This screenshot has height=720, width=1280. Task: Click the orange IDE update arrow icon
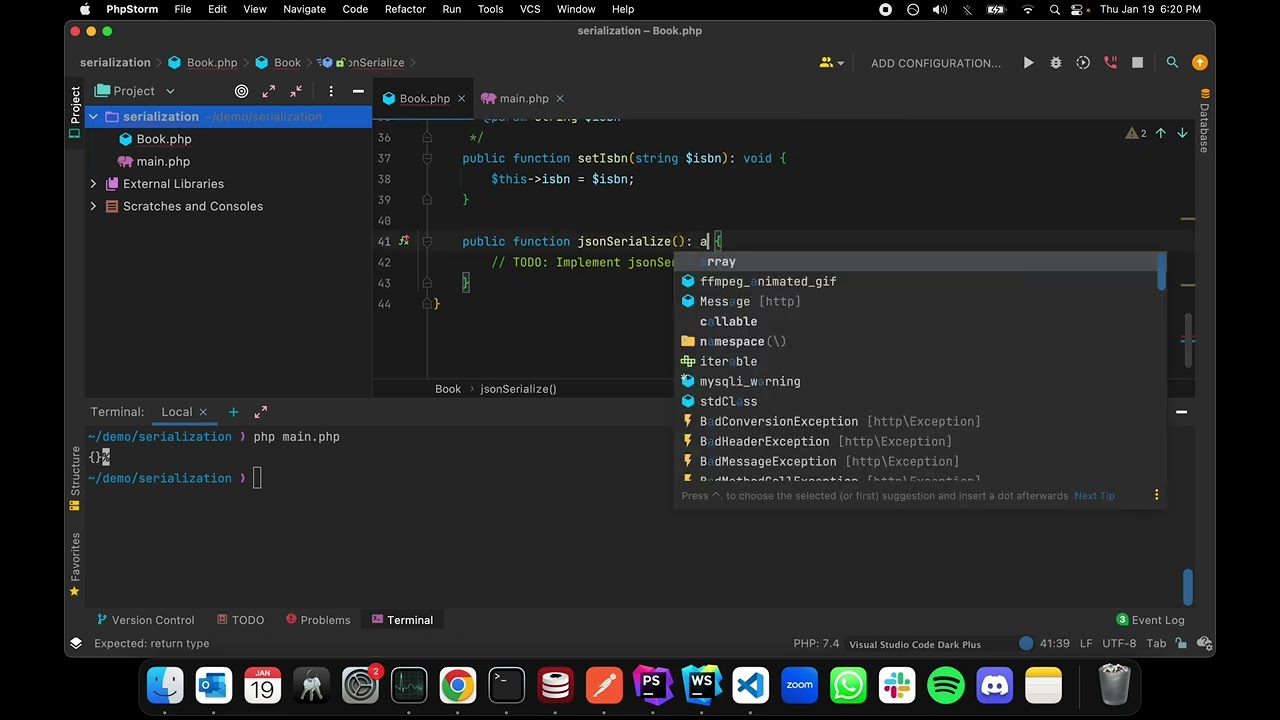tap(1200, 63)
